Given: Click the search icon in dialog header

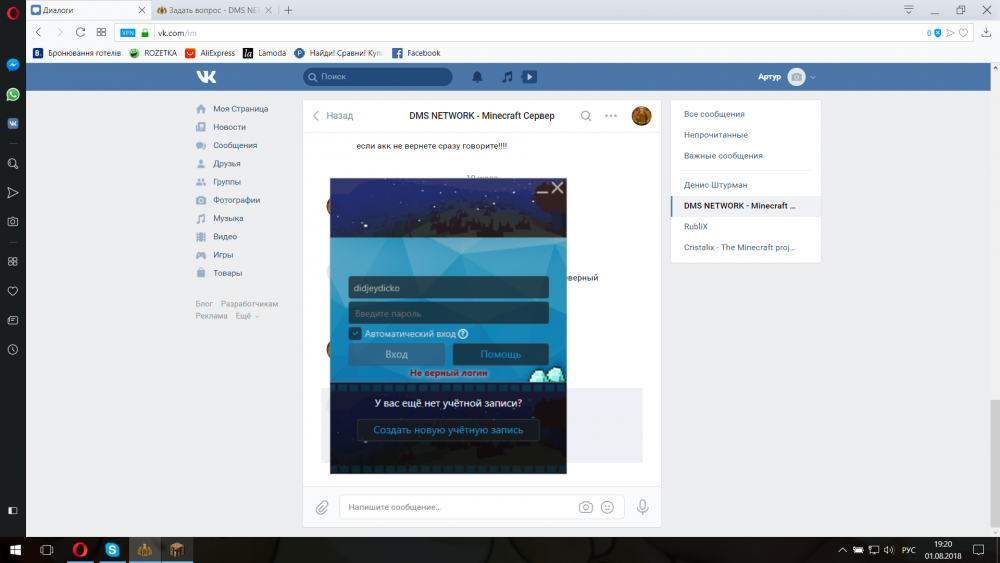Looking at the screenshot, I should [586, 116].
